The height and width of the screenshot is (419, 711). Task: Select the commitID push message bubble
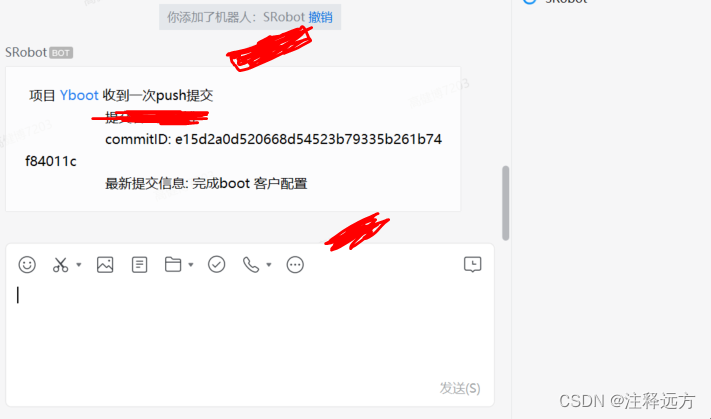tap(233, 139)
